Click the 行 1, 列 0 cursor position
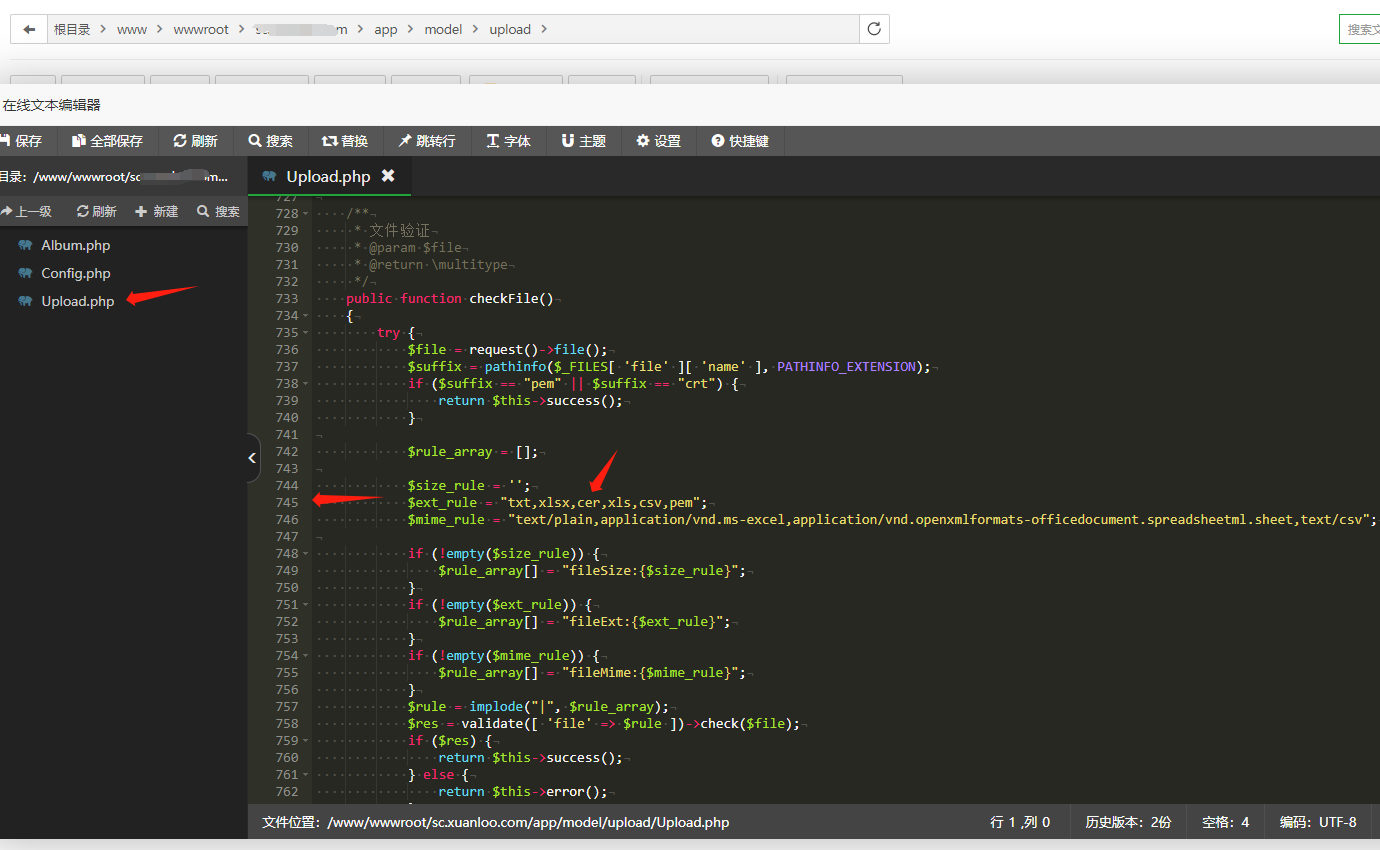Screen dimensions: 1380x850 [1020, 822]
